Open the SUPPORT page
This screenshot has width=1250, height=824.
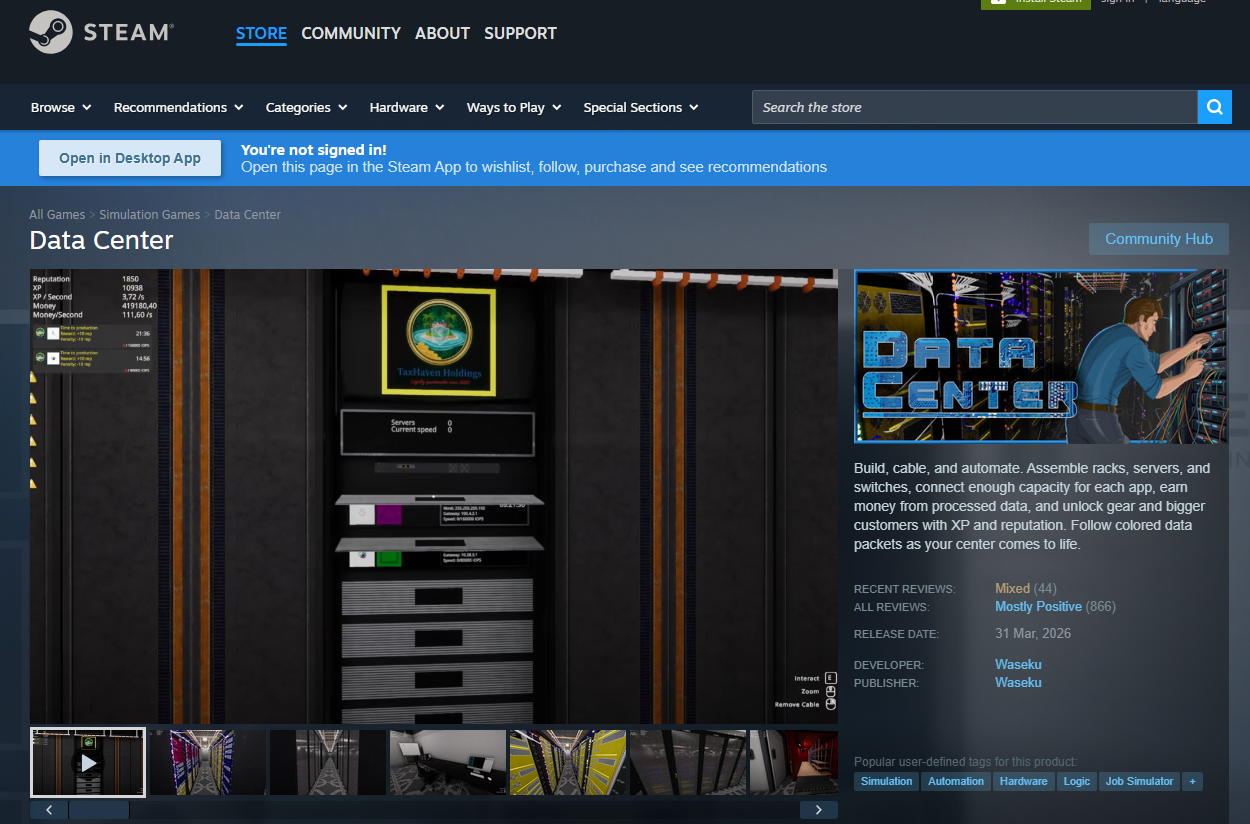pos(520,33)
